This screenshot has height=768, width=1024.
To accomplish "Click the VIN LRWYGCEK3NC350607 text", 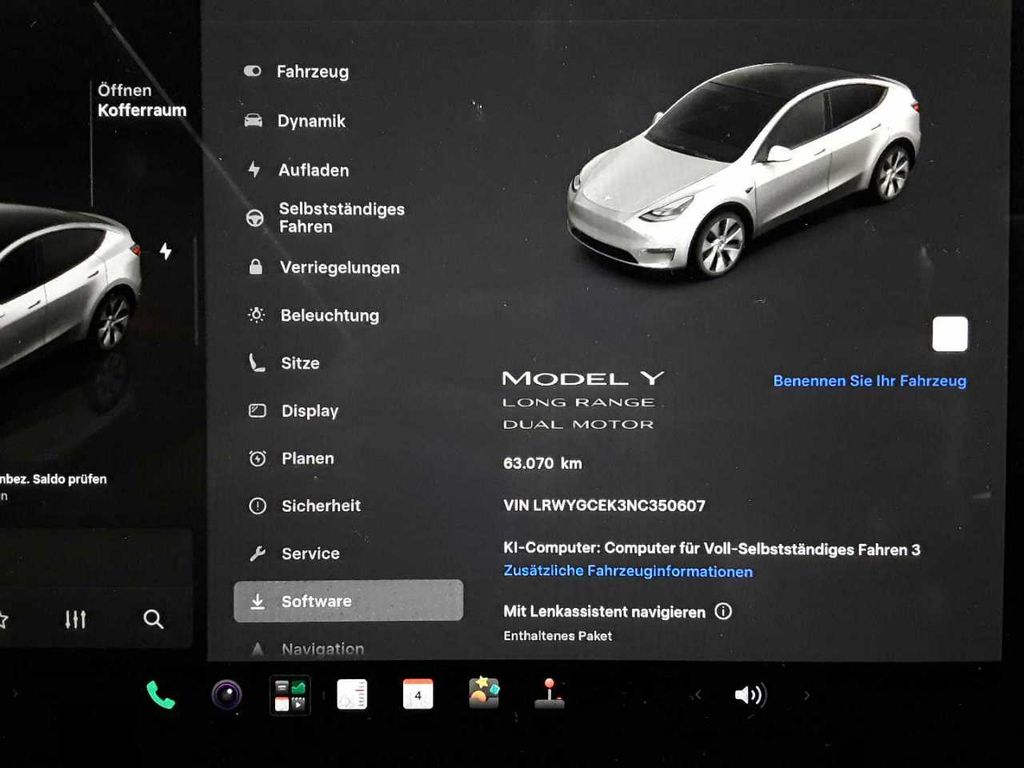I will [604, 505].
